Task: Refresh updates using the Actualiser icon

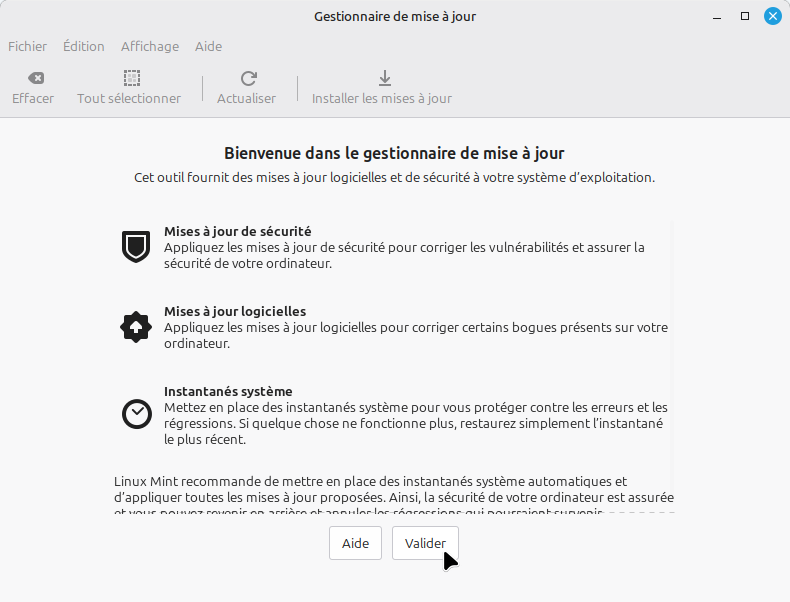Action: pyautogui.click(x=249, y=78)
